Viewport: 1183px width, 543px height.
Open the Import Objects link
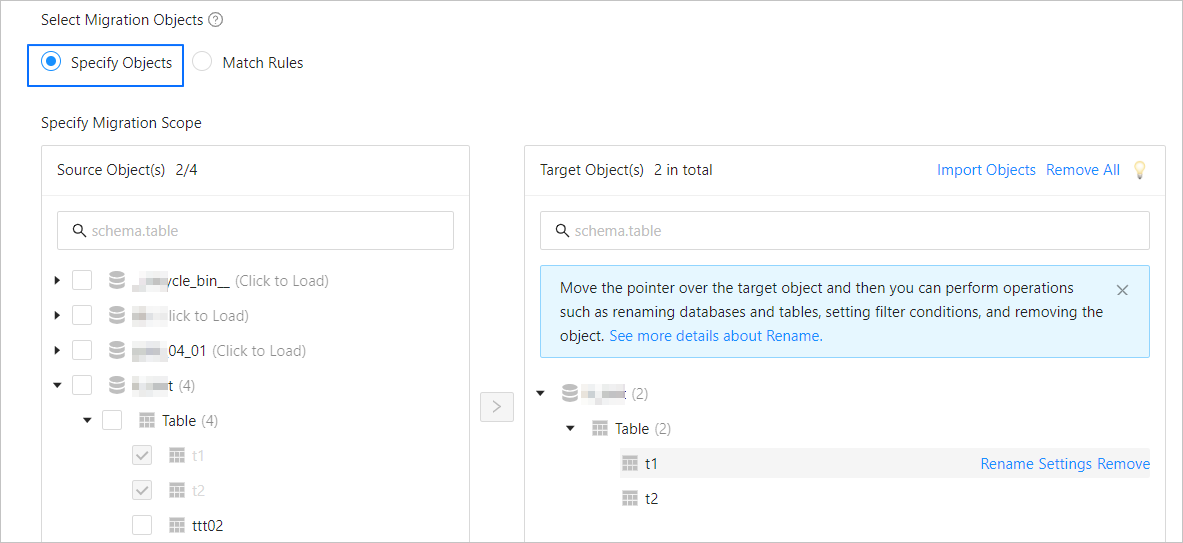986,170
